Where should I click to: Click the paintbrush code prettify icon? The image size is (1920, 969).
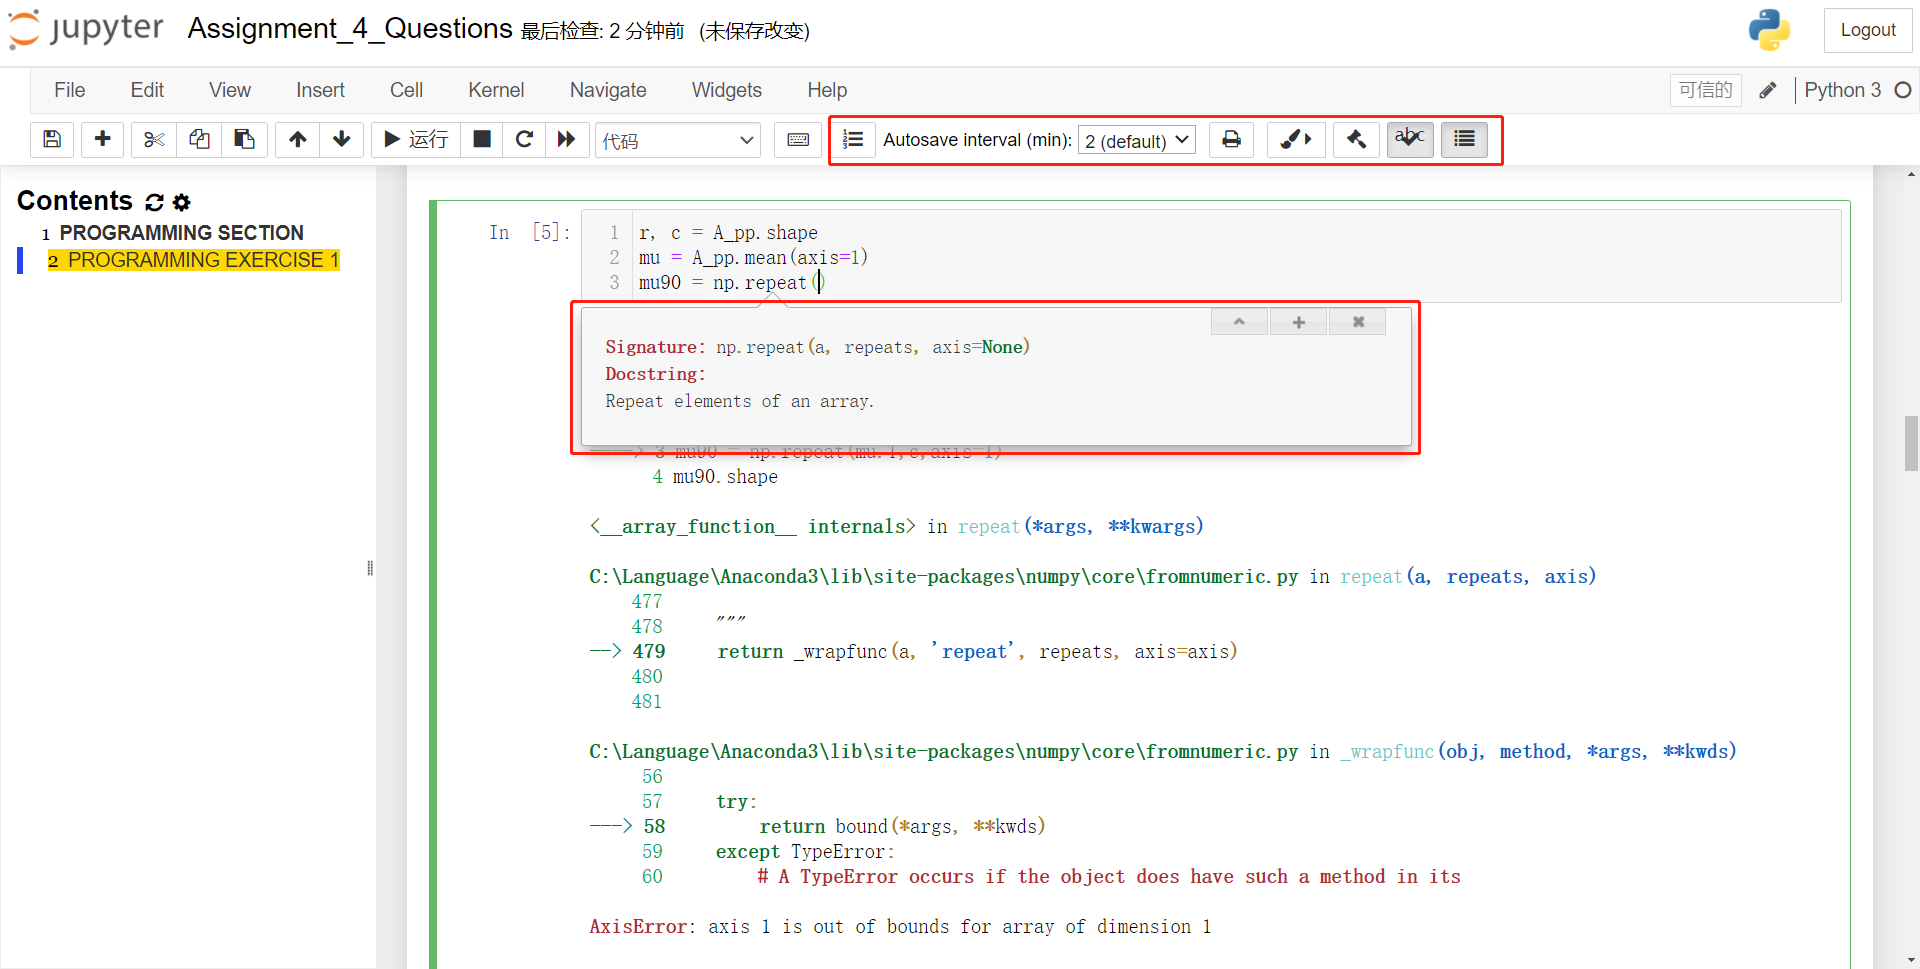click(x=1296, y=140)
